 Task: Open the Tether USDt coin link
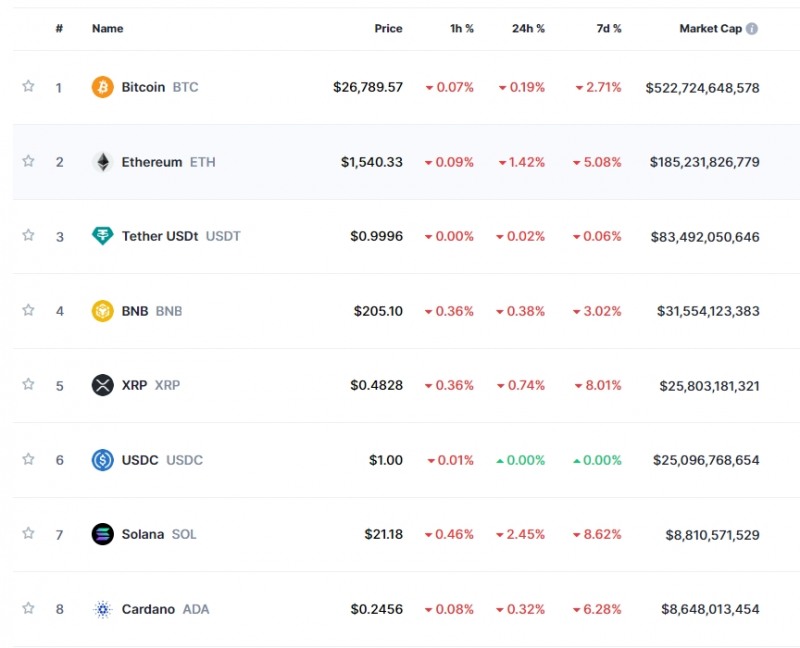(x=160, y=236)
